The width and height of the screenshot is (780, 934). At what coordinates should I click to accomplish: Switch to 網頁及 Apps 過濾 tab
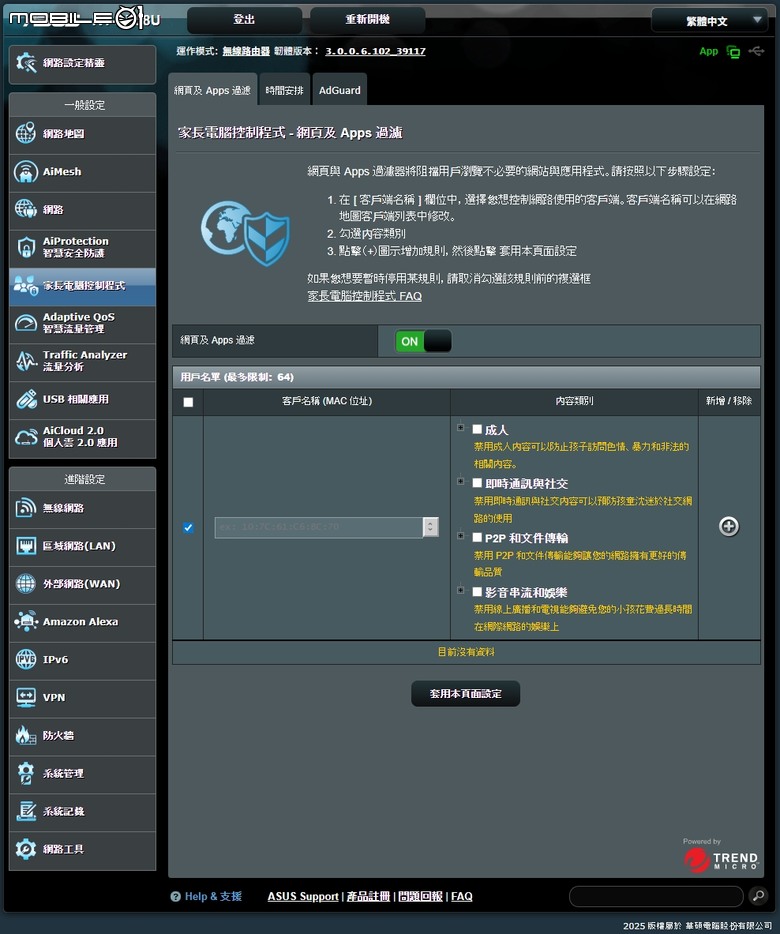pos(213,90)
